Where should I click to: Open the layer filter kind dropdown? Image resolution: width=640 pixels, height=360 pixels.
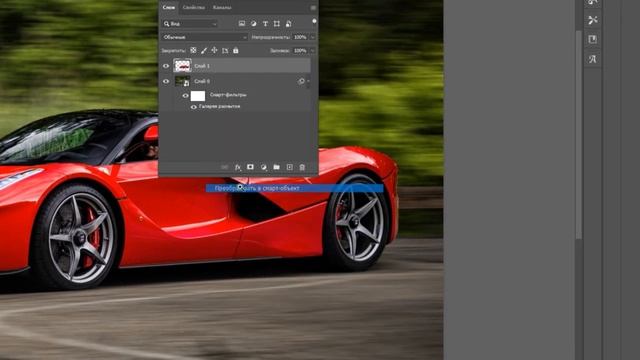point(190,24)
